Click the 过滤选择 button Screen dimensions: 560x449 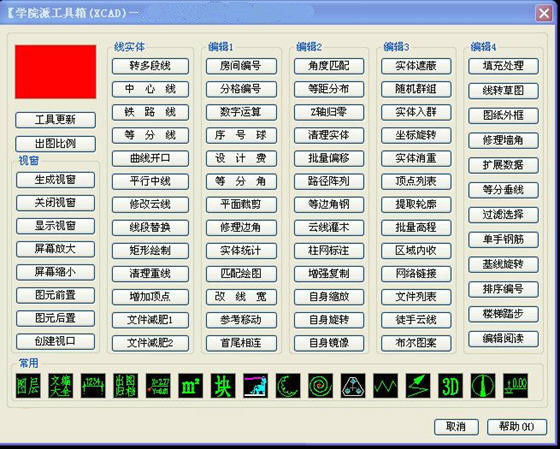[x=503, y=215]
